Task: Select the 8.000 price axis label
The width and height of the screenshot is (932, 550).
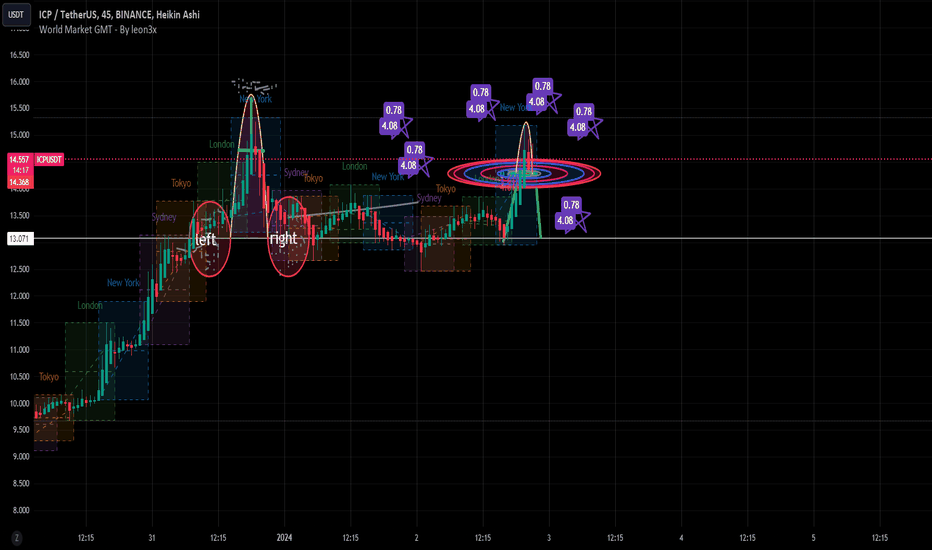Action: point(19,510)
